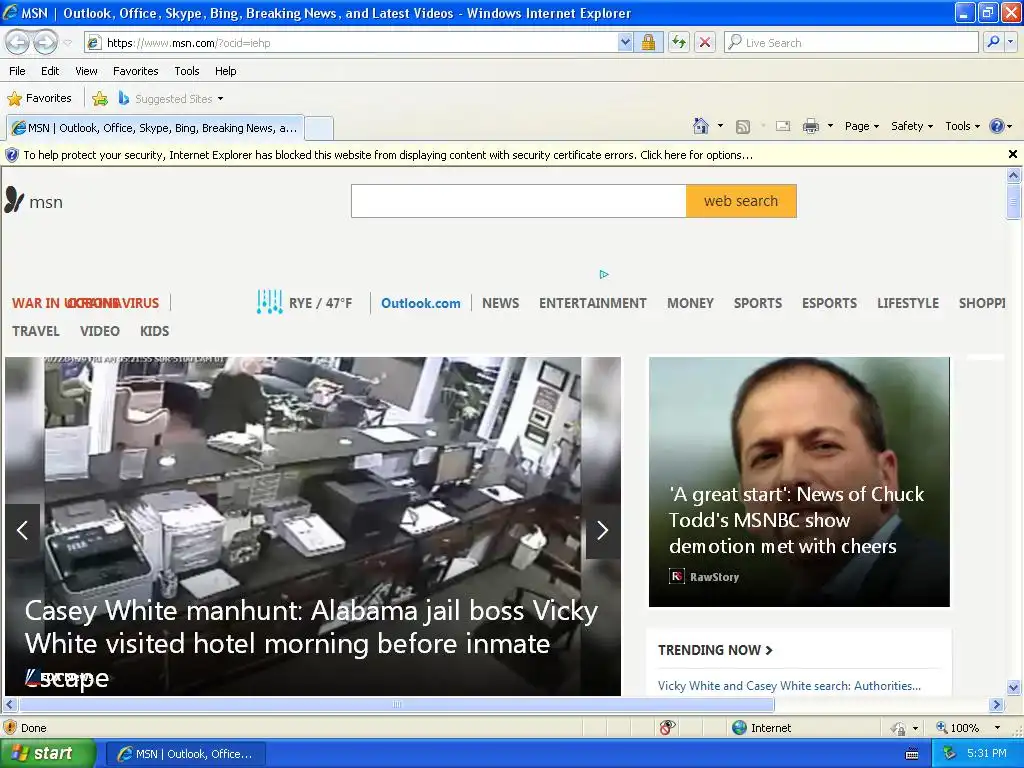Screen dimensions: 1024x768
Task: Open the search provider options dropdown
Action: [x=1010, y=42]
